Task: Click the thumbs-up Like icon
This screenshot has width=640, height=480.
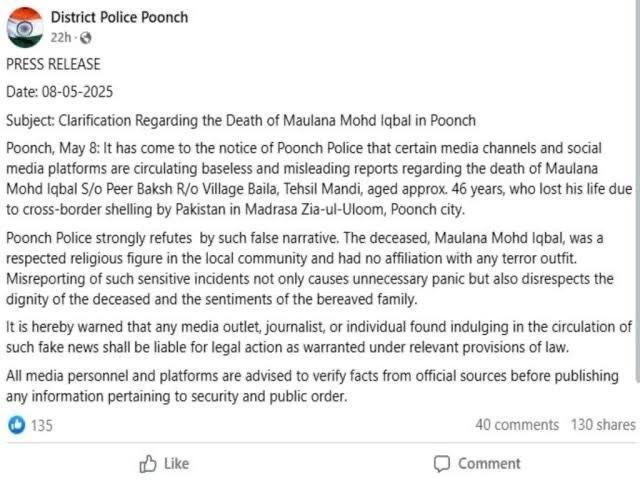Action: 148,464
